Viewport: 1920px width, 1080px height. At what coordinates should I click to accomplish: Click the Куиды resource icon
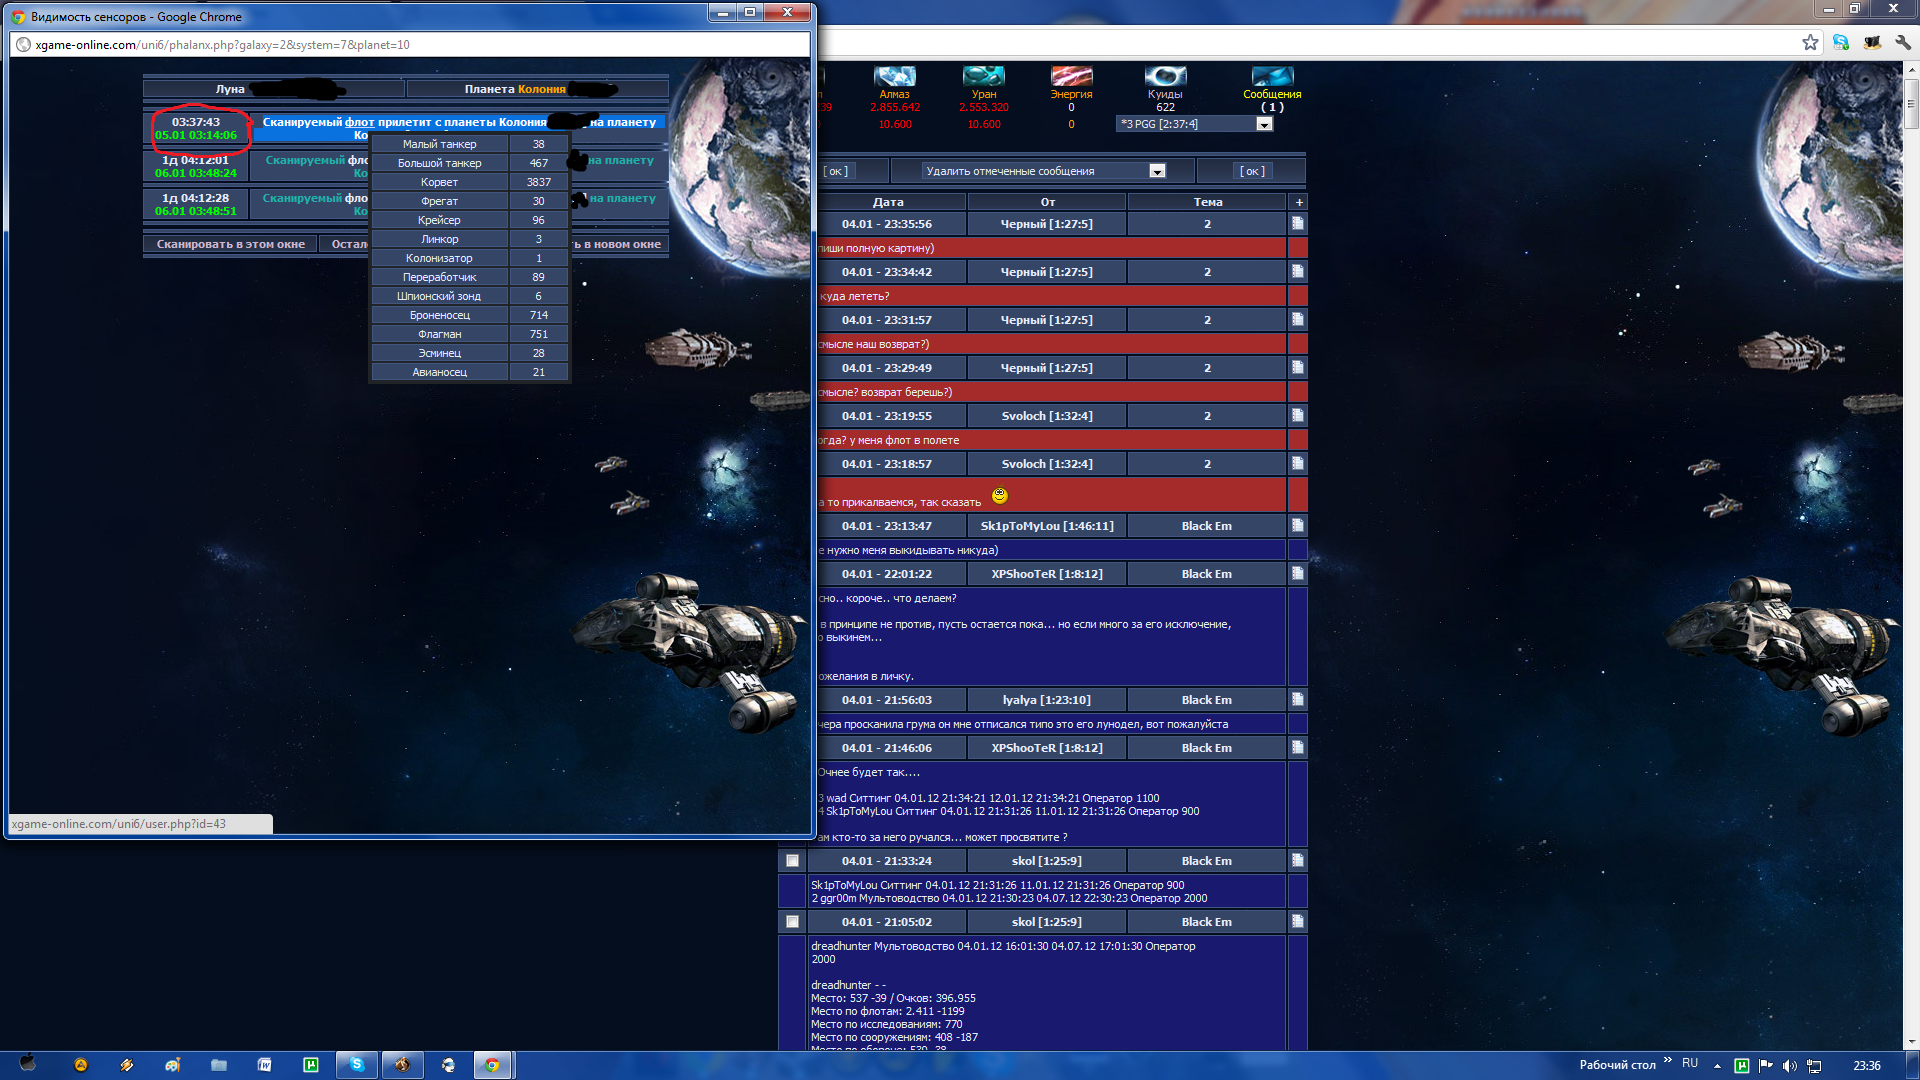tap(1165, 77)
